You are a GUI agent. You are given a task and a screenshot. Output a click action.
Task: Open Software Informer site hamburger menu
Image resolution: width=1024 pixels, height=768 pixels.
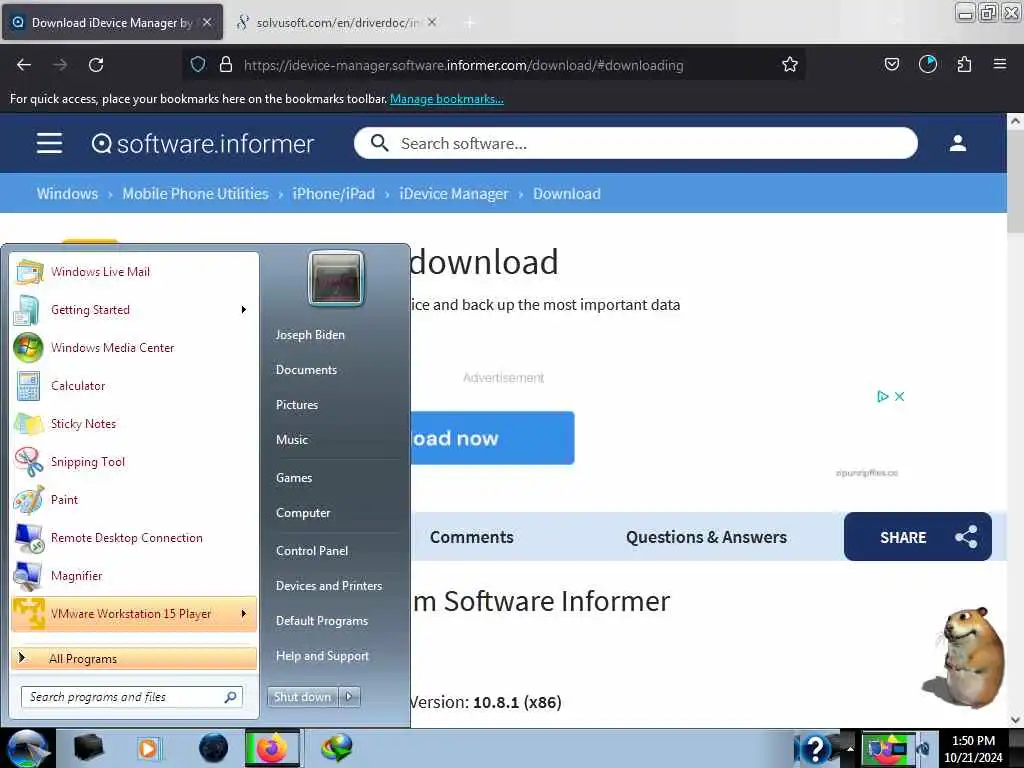(x=50, y=143)
